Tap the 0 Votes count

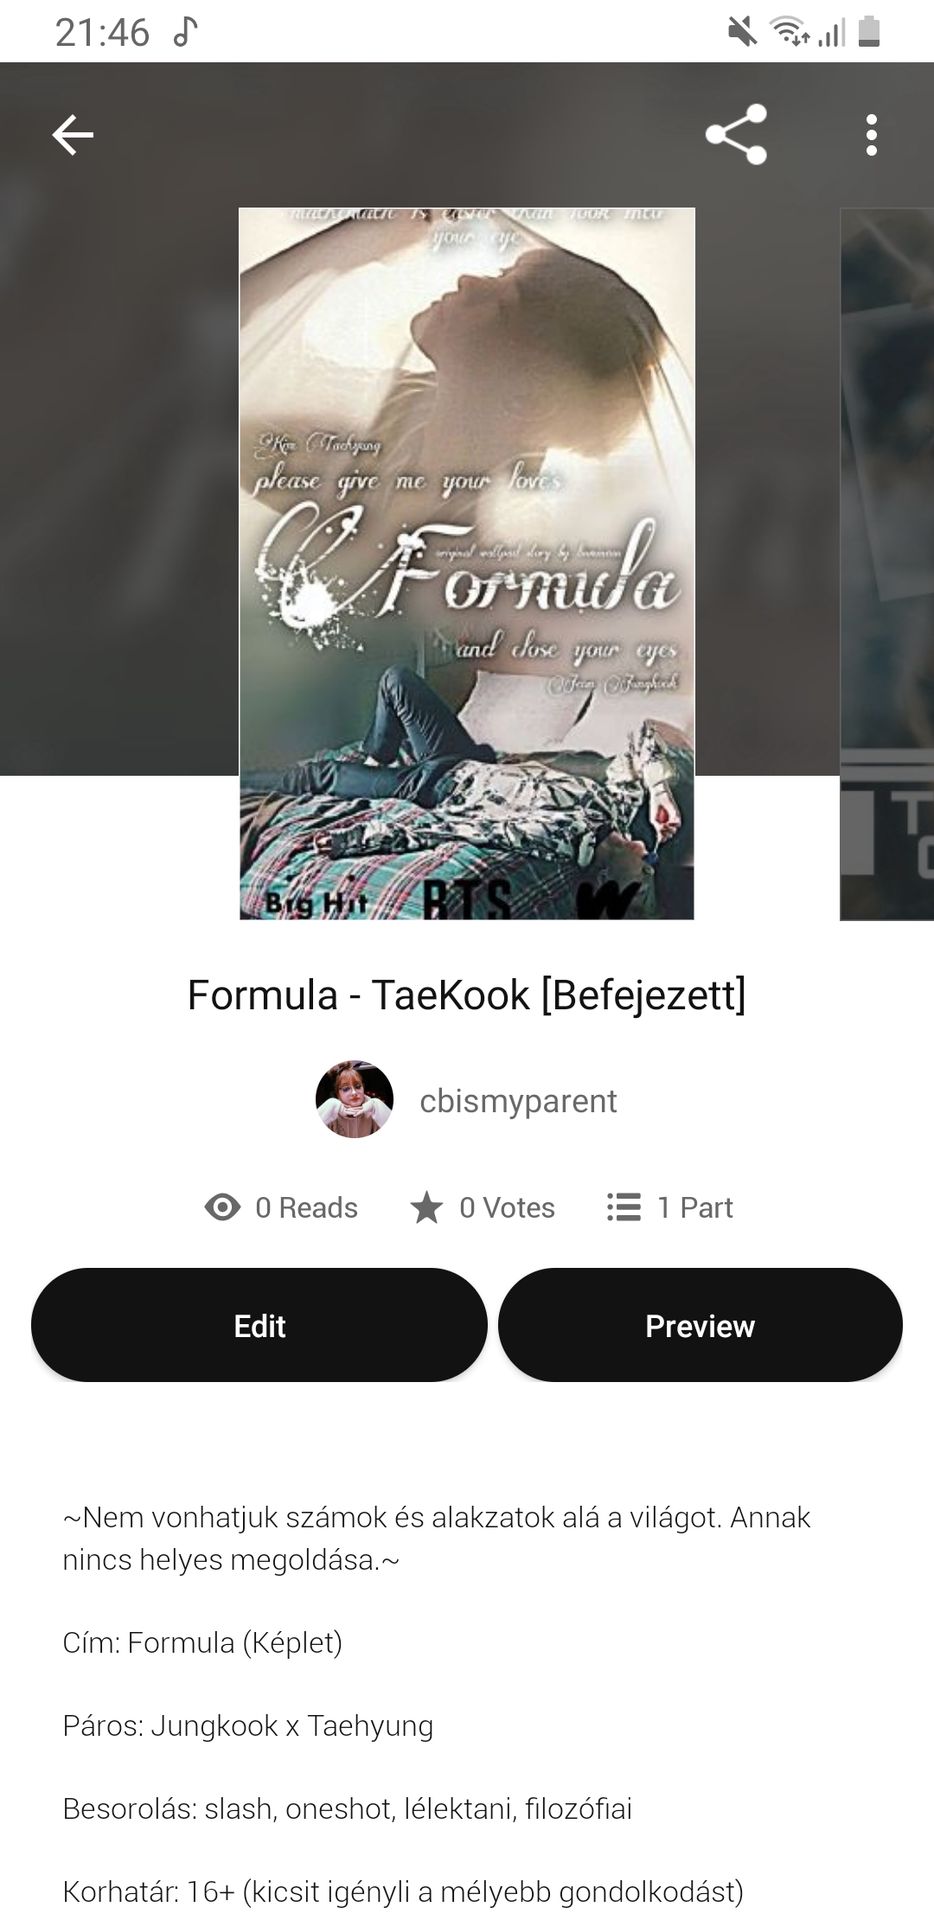click(x=507, y=1207)
